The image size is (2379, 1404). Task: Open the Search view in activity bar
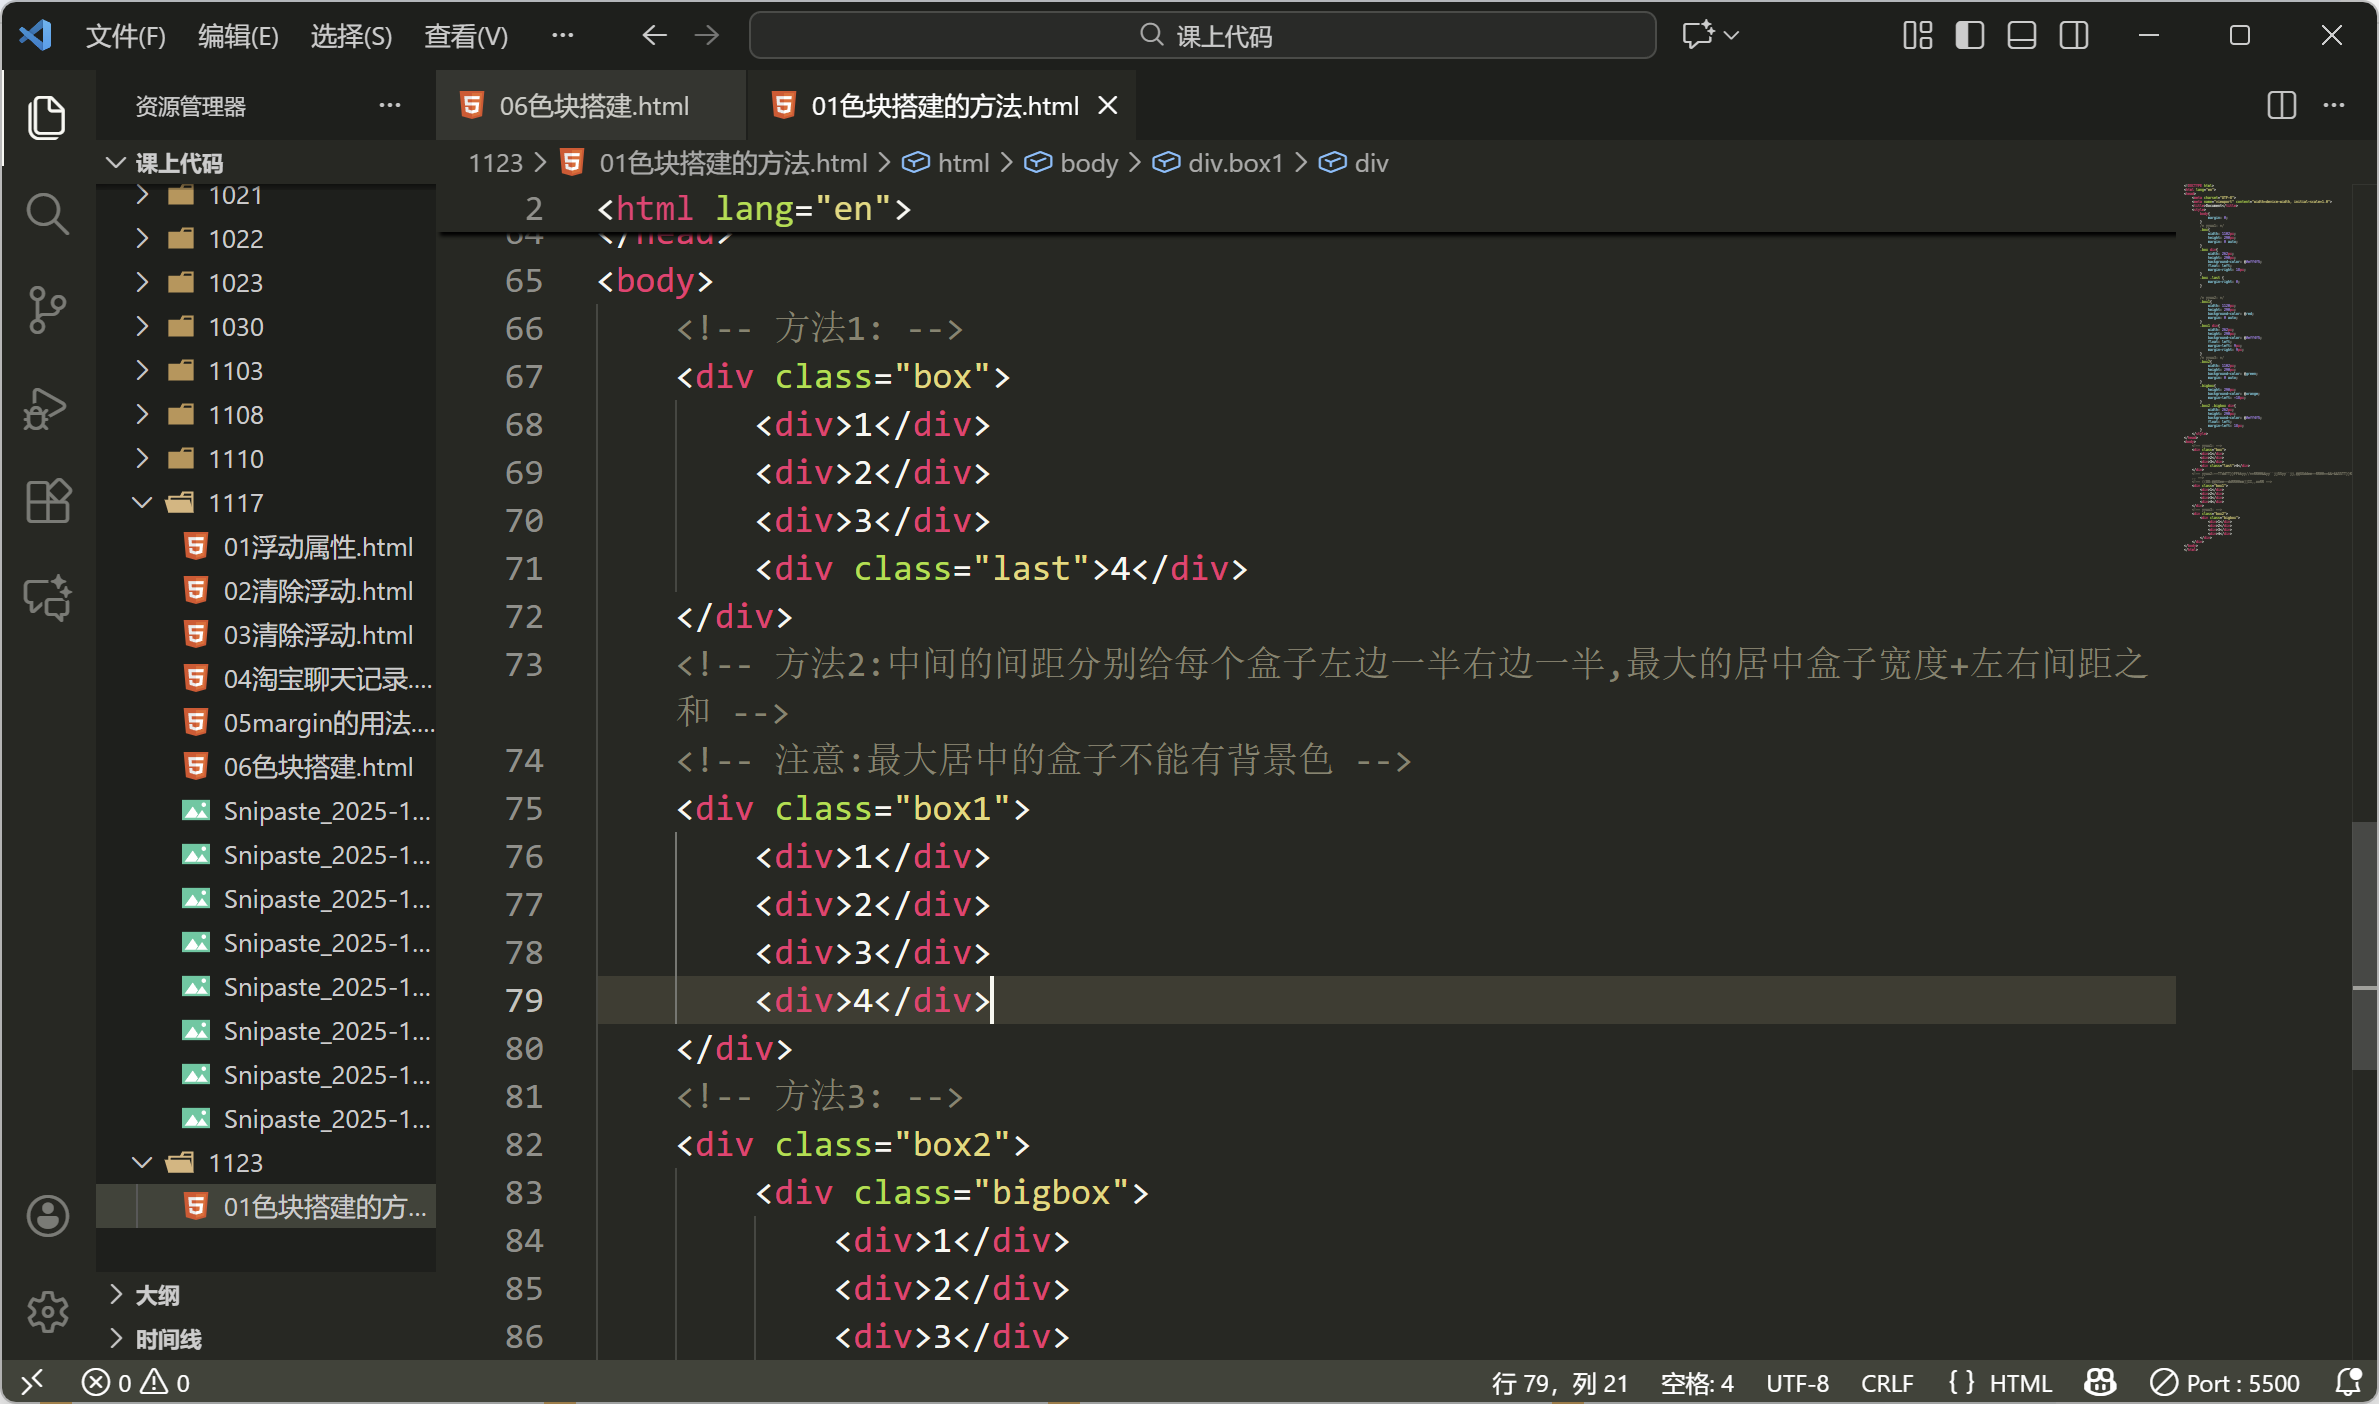pyautogui.click(x=47, y=214)
